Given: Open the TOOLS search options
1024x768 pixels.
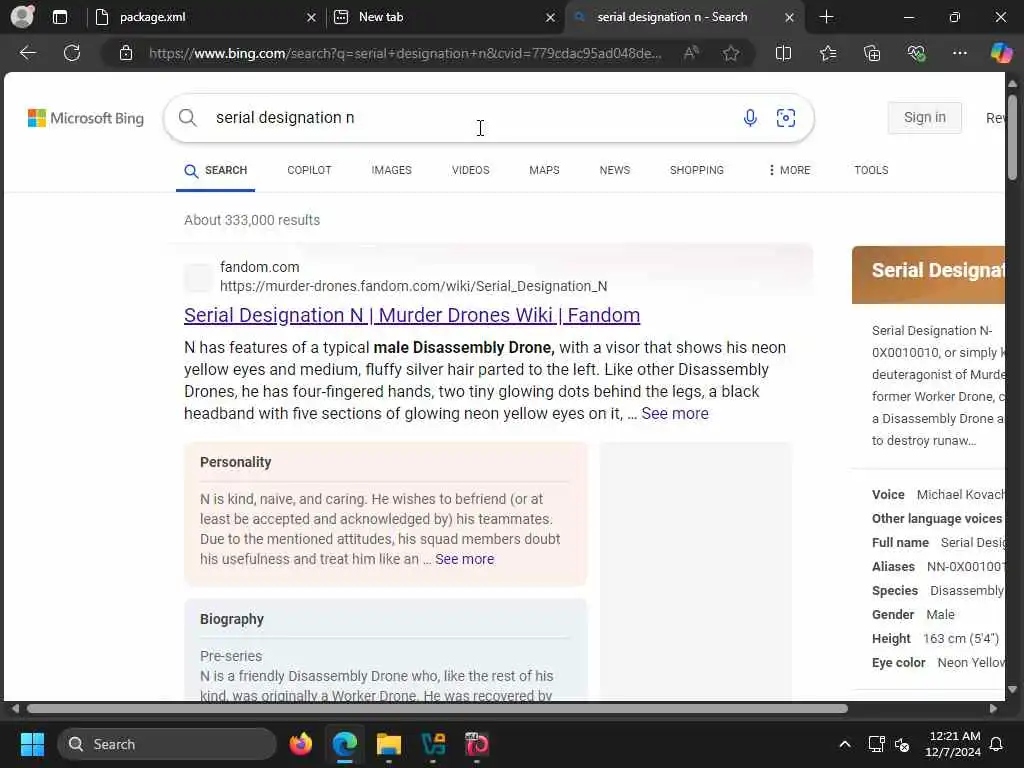Looking at the screenshot, I should click(871, 170).
